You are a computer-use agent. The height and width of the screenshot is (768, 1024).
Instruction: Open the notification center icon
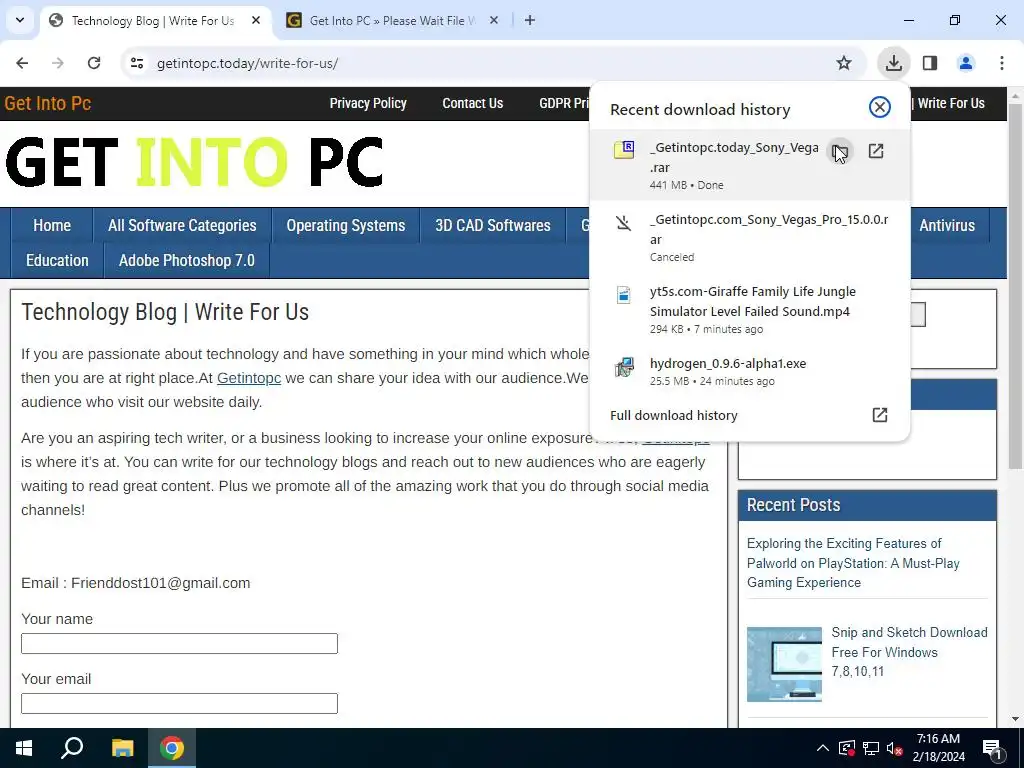click(992, 749)
